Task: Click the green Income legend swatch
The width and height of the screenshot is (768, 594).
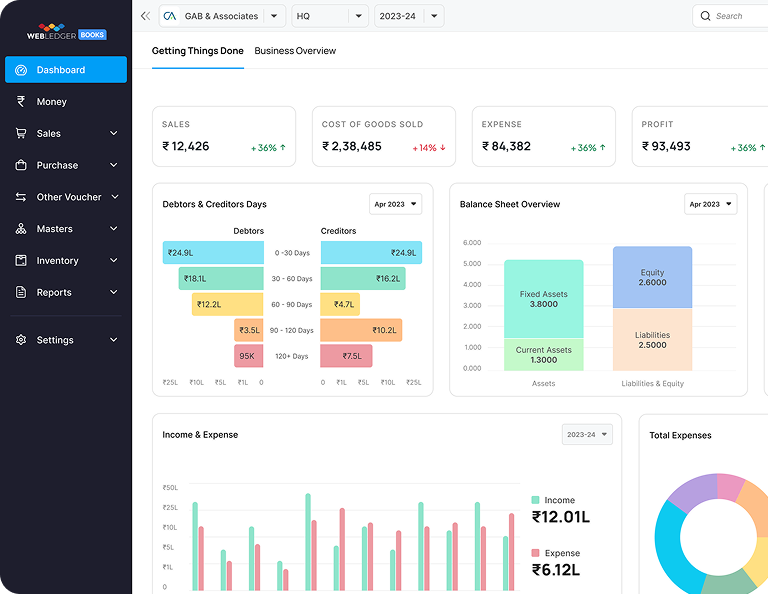Action: (x=536, y=500)
